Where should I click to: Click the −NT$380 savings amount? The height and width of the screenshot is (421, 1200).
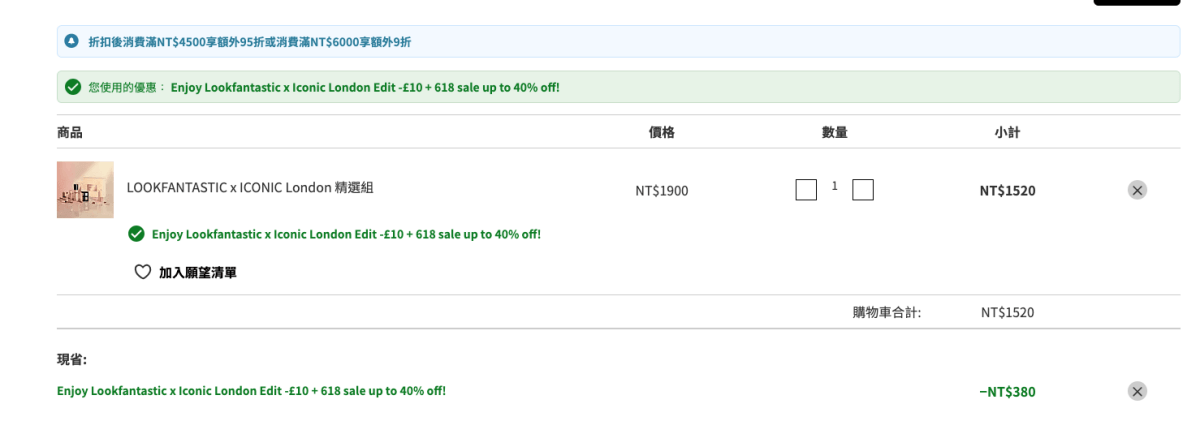[x=1007, y=392]
